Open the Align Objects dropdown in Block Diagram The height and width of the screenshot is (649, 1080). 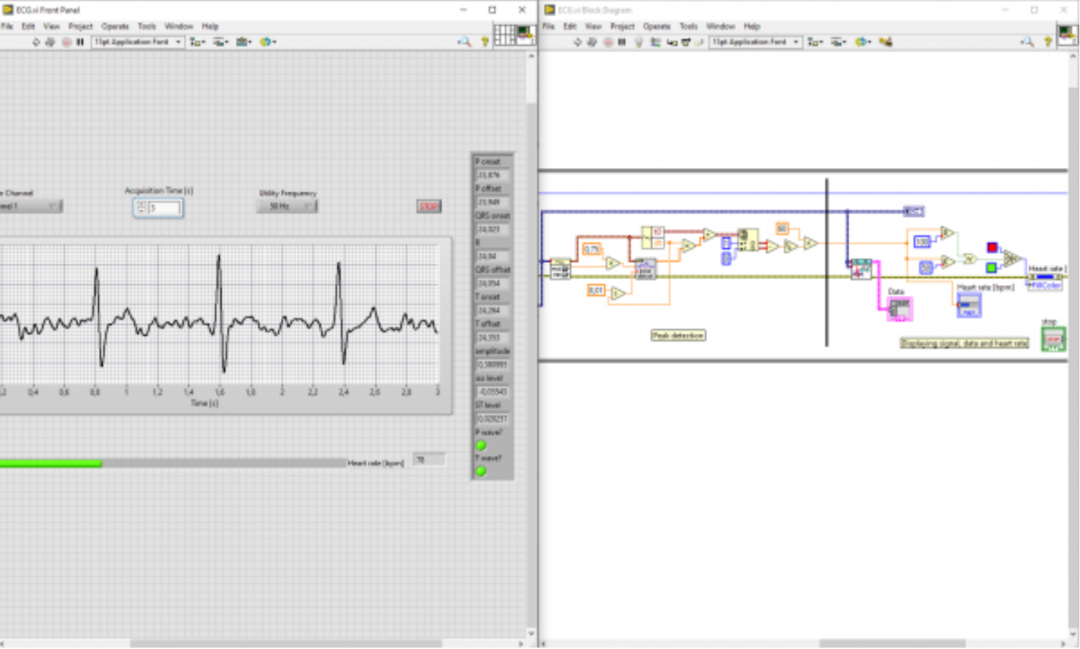tap(816, 42)
